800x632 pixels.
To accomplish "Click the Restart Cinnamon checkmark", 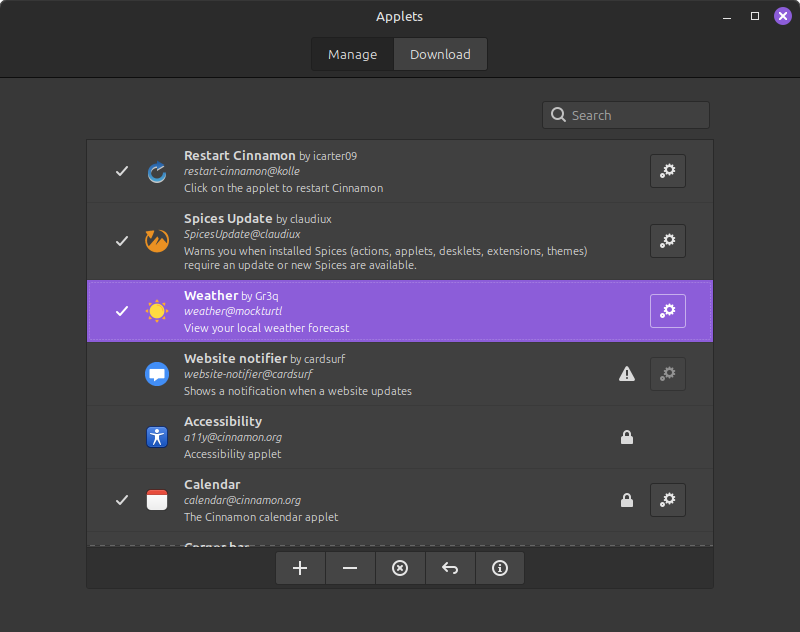I will [x=122, y=171].
